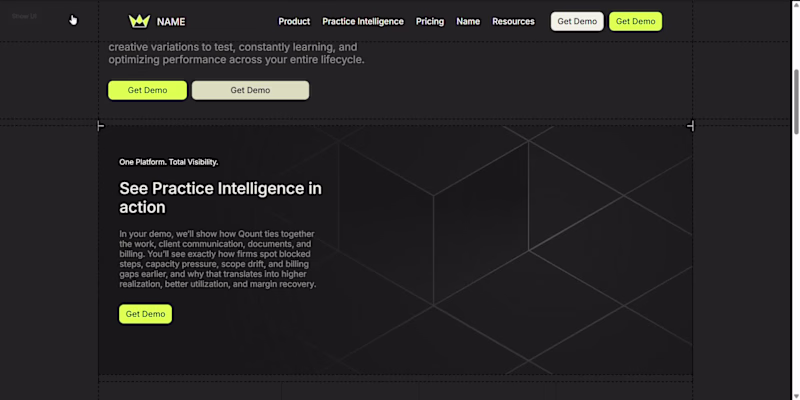The image size is (800, 400).
Task: Click the yellow crown logo icon
Action: 139,21
